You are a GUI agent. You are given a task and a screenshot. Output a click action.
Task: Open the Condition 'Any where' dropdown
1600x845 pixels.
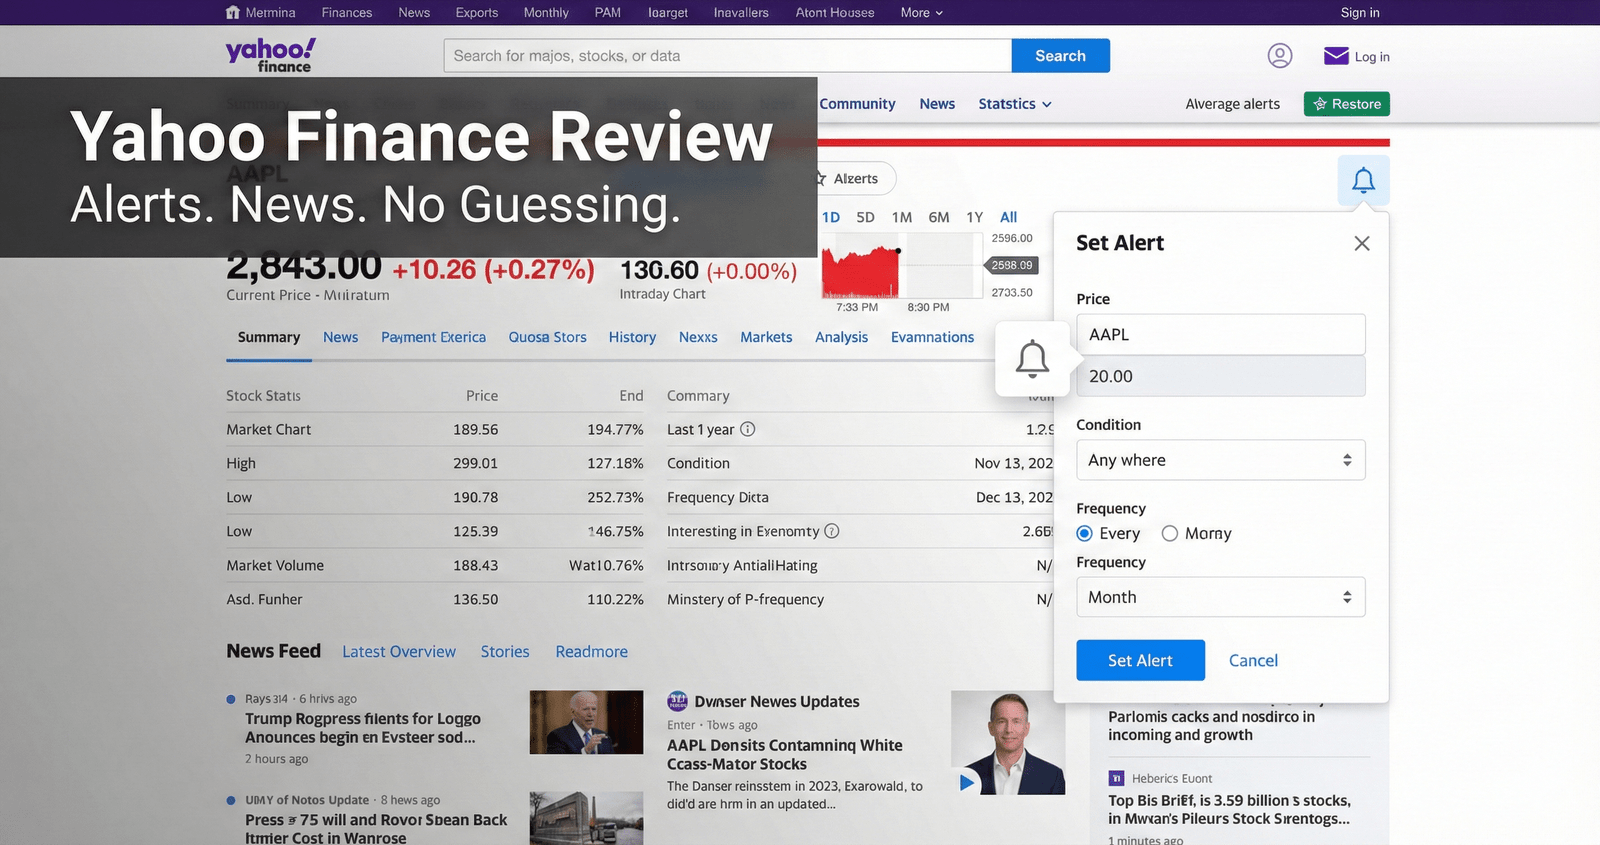(x=1220, y=460)
